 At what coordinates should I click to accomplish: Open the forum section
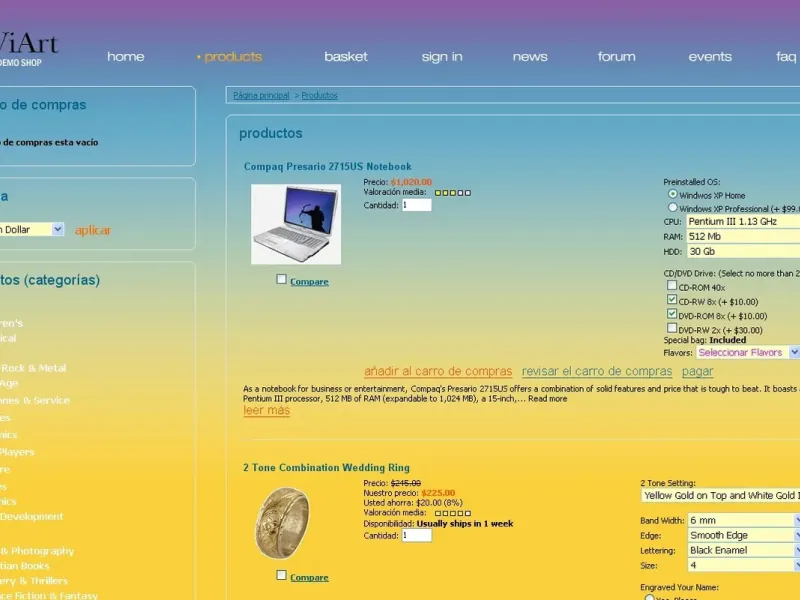[x=616, y=57]
